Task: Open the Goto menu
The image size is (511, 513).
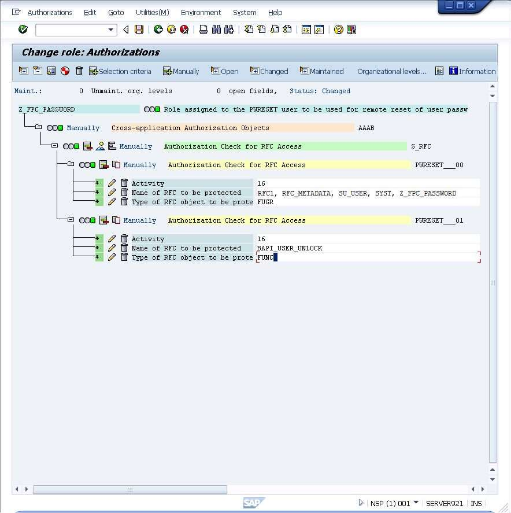Action: coord(116,13)
